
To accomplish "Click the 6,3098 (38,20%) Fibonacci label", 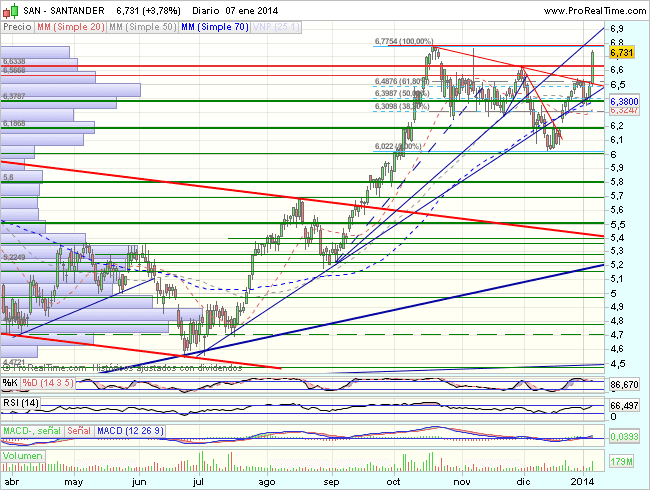I will tap(402, 107).
